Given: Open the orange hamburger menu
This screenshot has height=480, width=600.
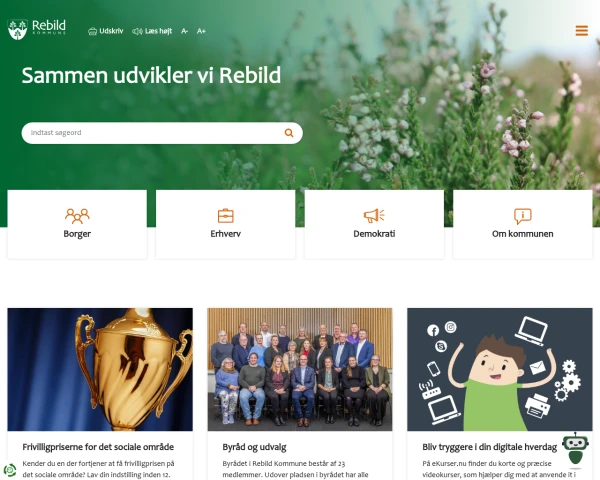Looking at the screenshot, I should click(581, 31).
